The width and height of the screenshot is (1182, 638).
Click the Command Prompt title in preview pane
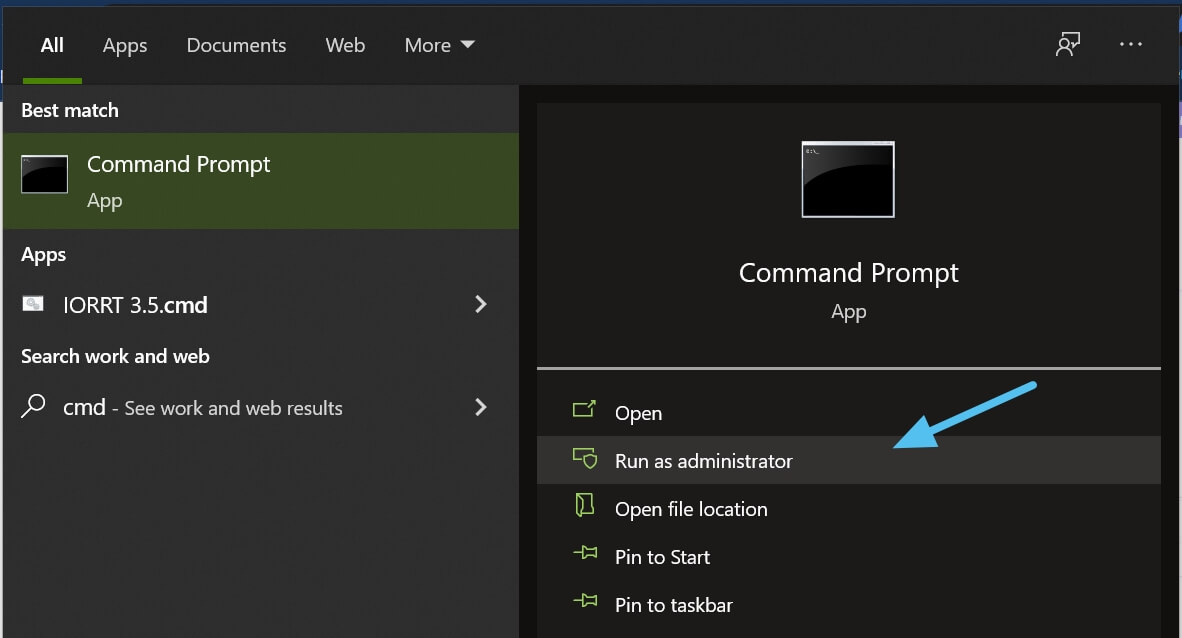849,273
